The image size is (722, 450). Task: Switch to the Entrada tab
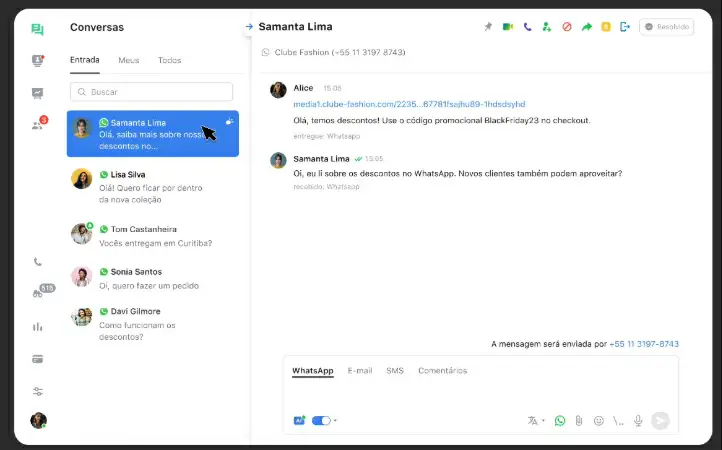(85, 60)
